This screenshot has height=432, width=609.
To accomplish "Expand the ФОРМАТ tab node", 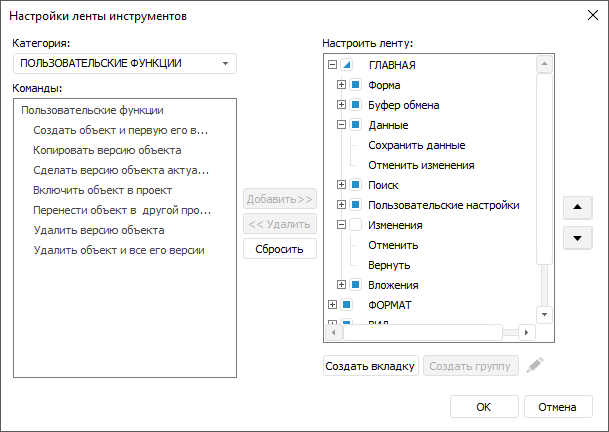I will tap(333, 304).
